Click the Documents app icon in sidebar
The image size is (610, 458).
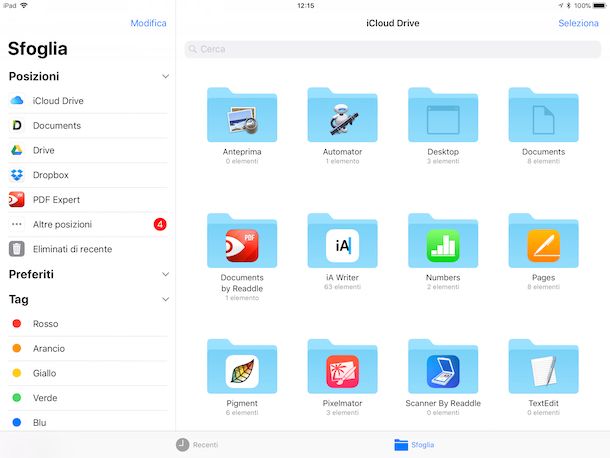17,125
